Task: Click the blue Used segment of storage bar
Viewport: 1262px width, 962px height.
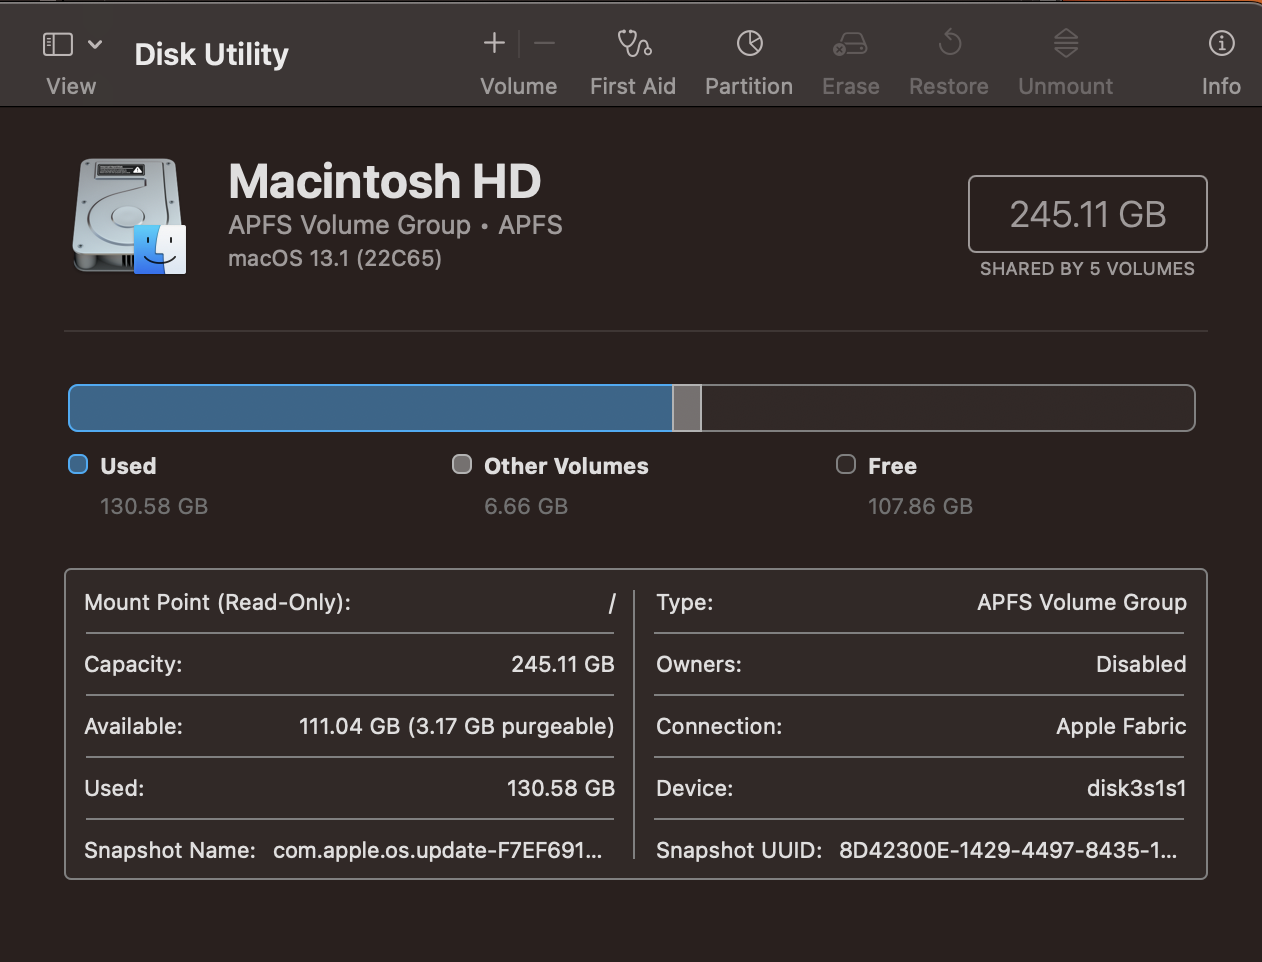Action: 370,408
